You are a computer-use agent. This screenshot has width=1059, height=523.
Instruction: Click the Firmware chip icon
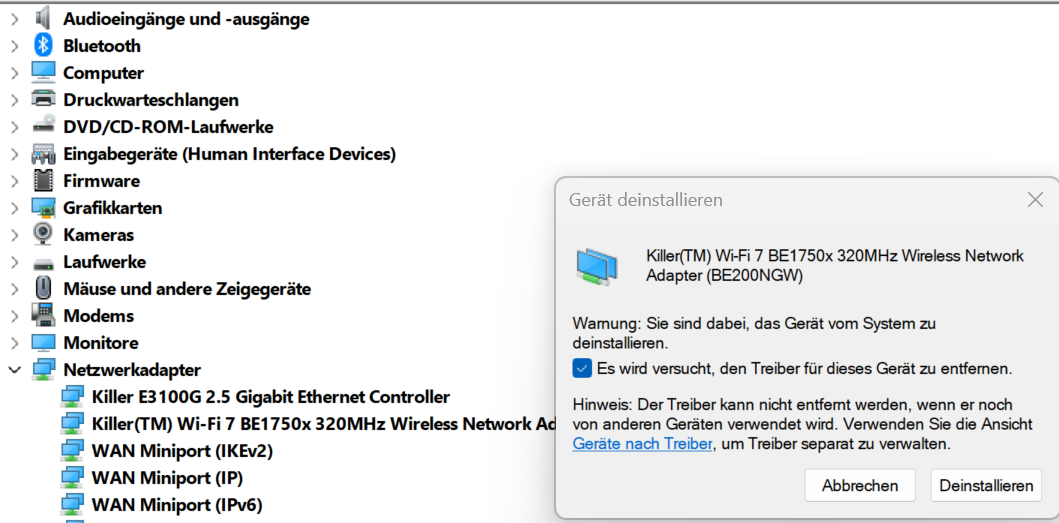(x=43, y=180)
